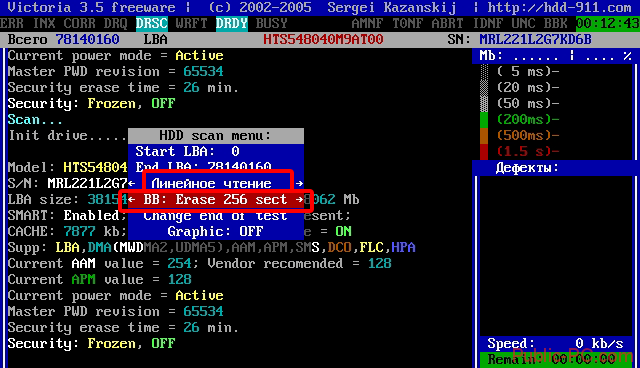Toggle the Graphic: OFF option
The height and width of the screenshot is (368, 640).
coord(216,231)
